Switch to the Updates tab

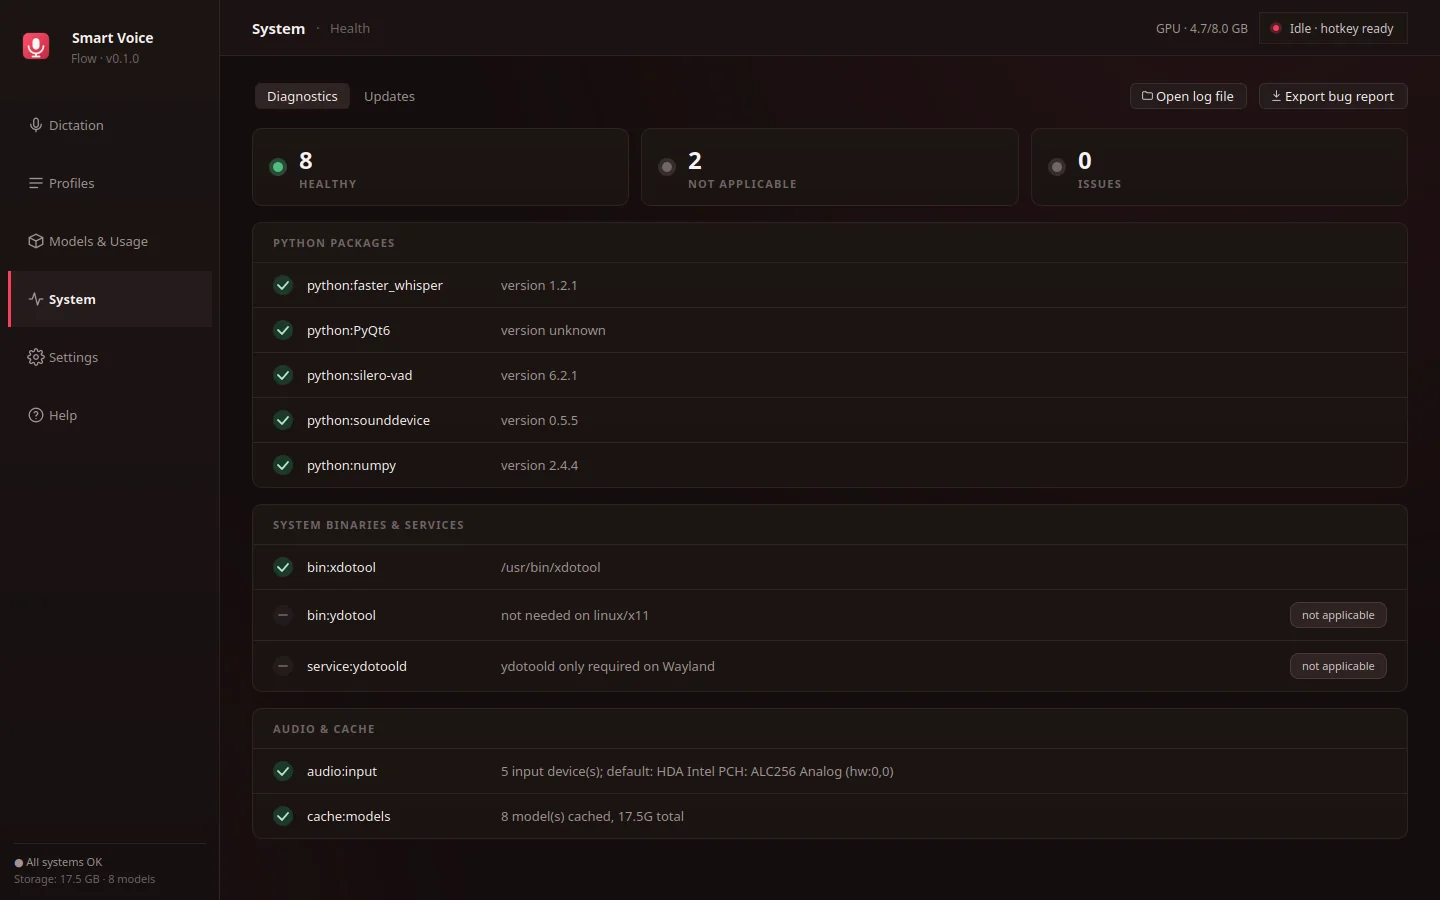click(x=389, y=96)
